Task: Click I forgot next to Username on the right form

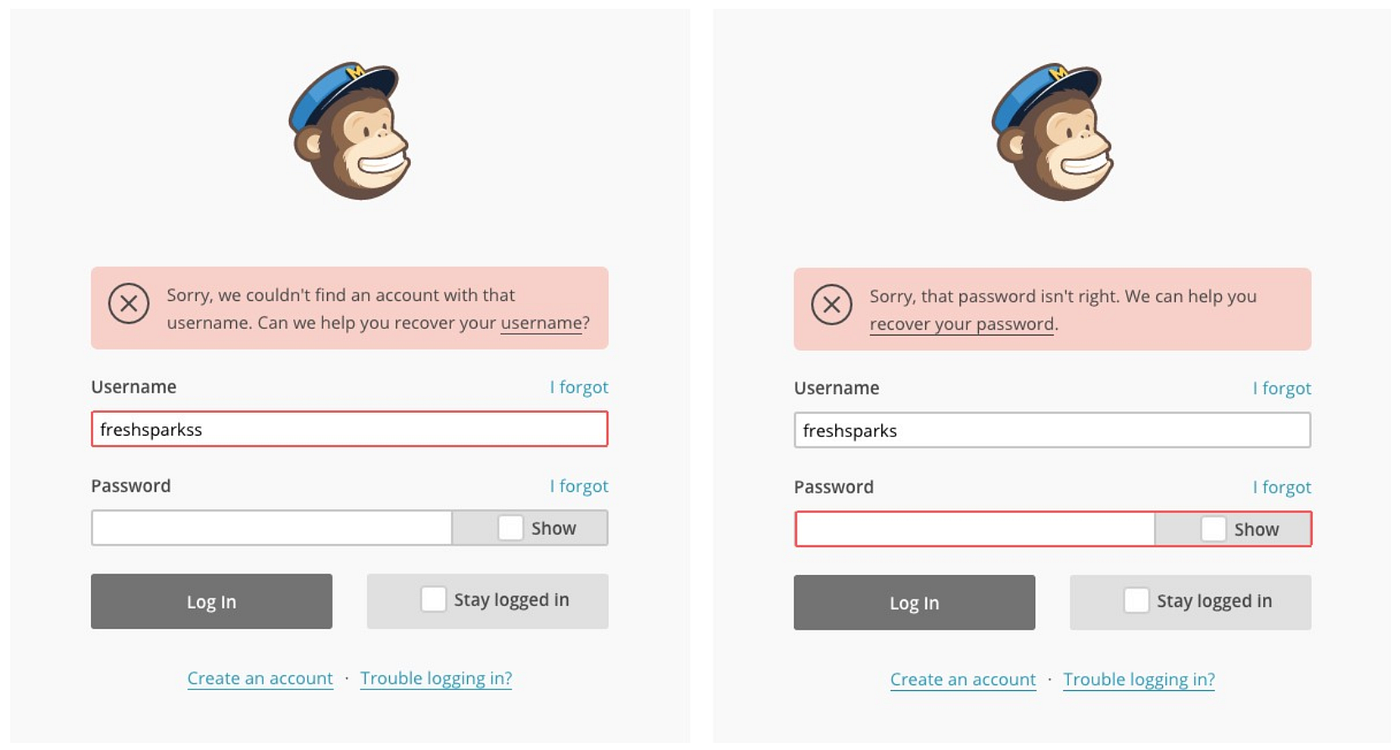Action: 1281,388
